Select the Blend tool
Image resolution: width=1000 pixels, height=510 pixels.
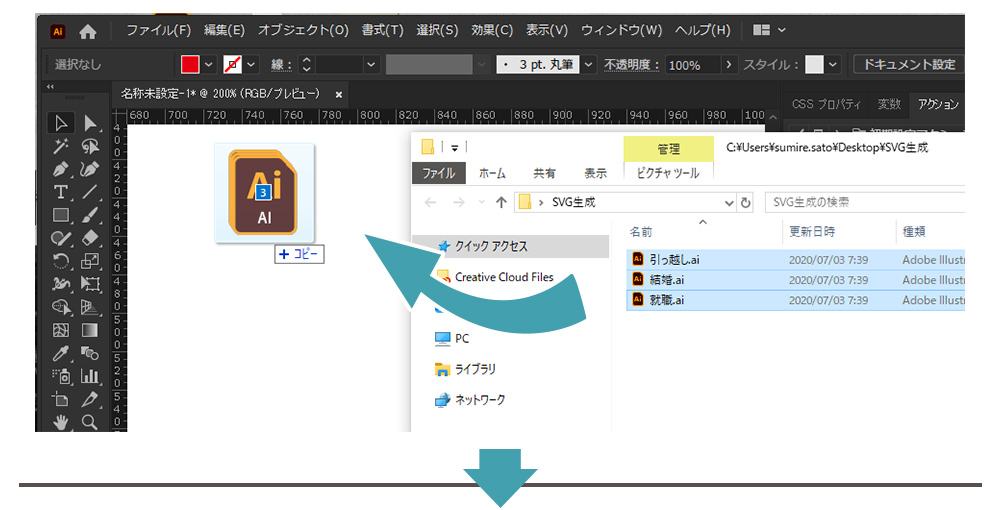coord(90,353)
